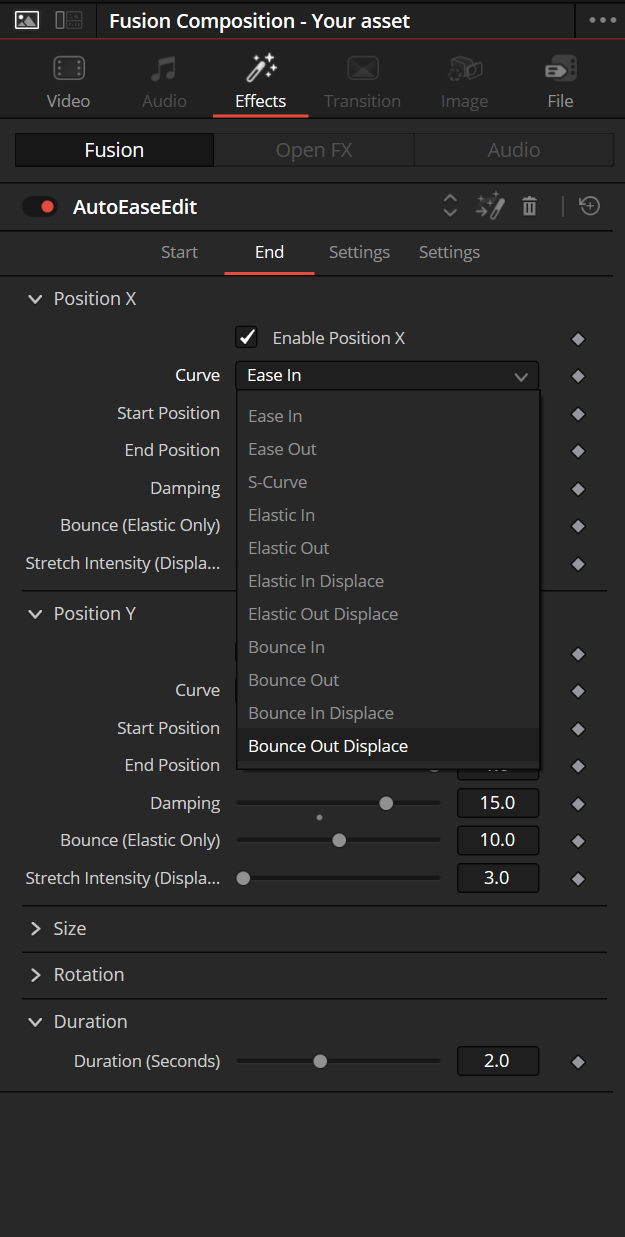Screen dimensions: 625x1237
Task: Switch to the Start tab
Action: click(x=179, y=252)
